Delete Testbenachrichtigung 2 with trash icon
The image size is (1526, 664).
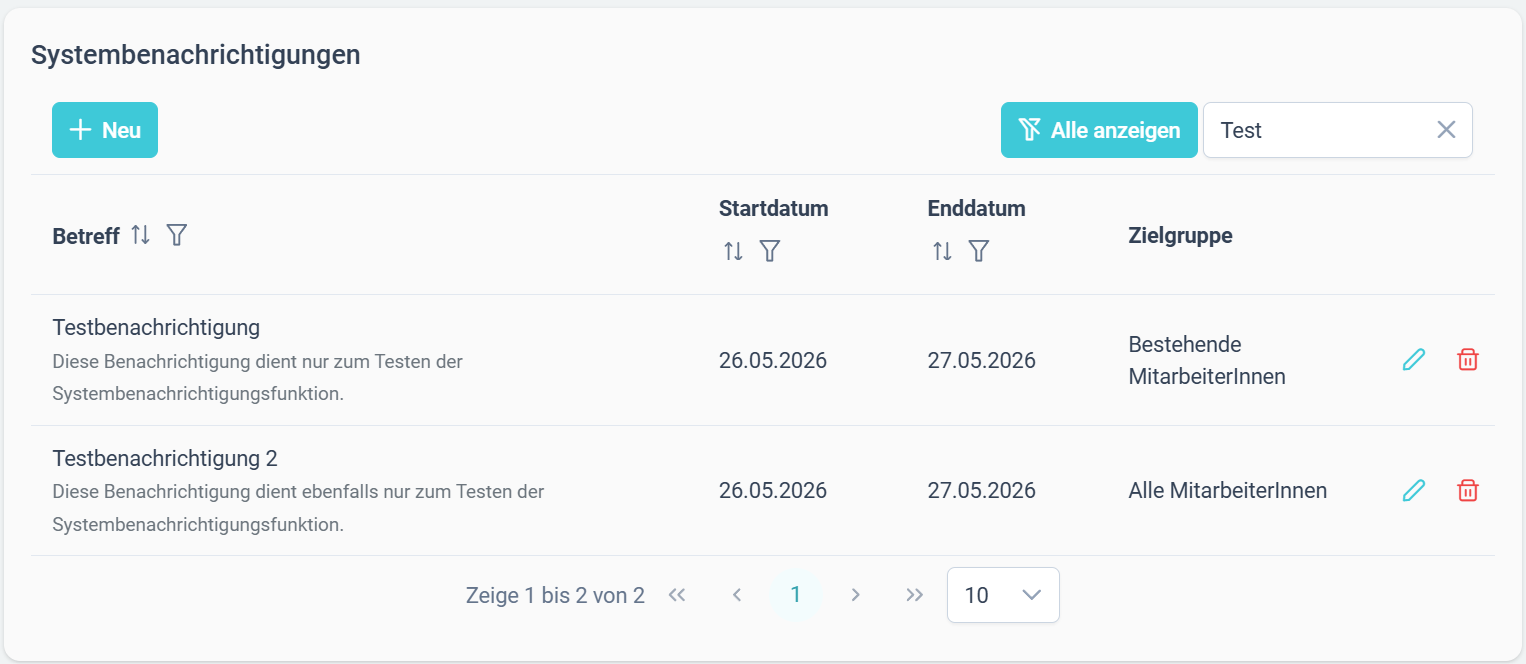pos(1467,490)
